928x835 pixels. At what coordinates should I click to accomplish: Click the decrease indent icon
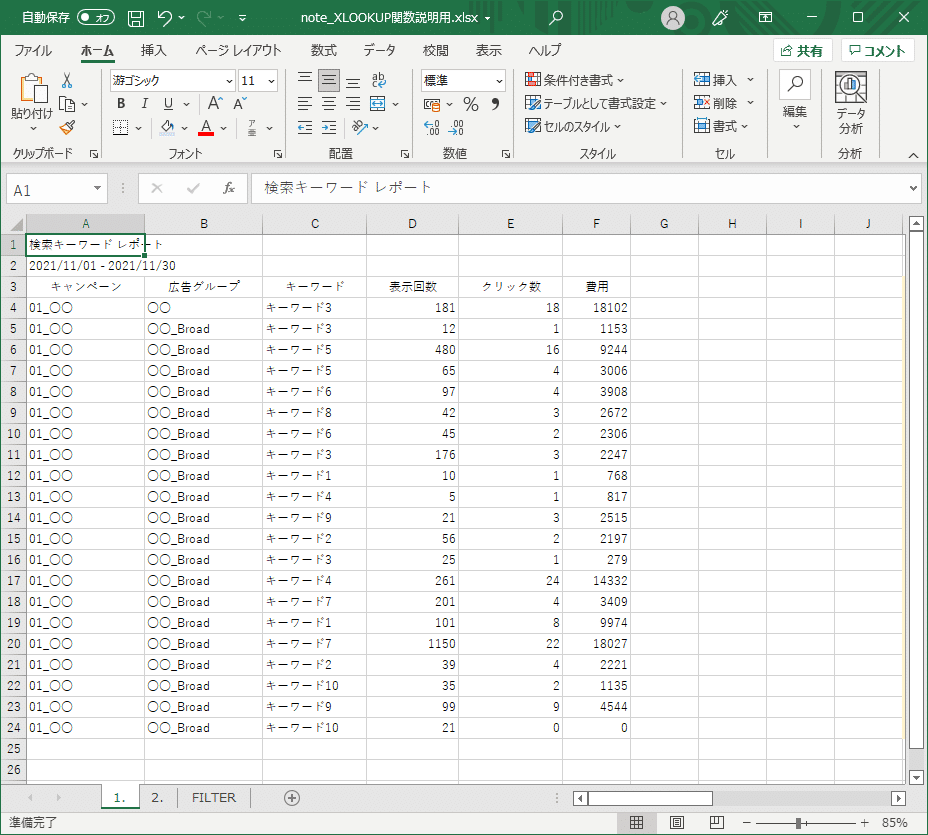click(x=305, y=128)
